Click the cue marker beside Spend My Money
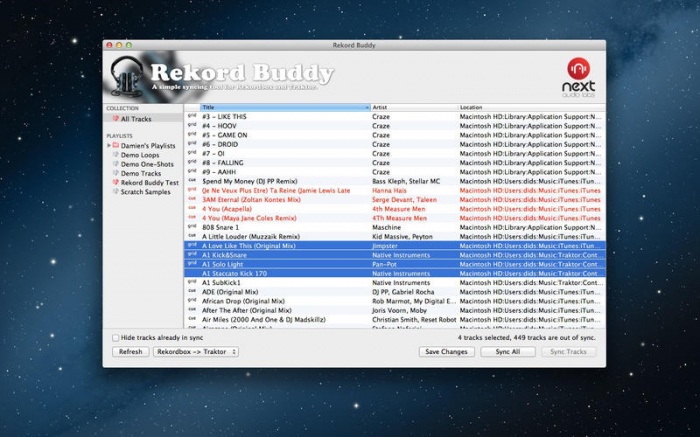 [191, 180]
